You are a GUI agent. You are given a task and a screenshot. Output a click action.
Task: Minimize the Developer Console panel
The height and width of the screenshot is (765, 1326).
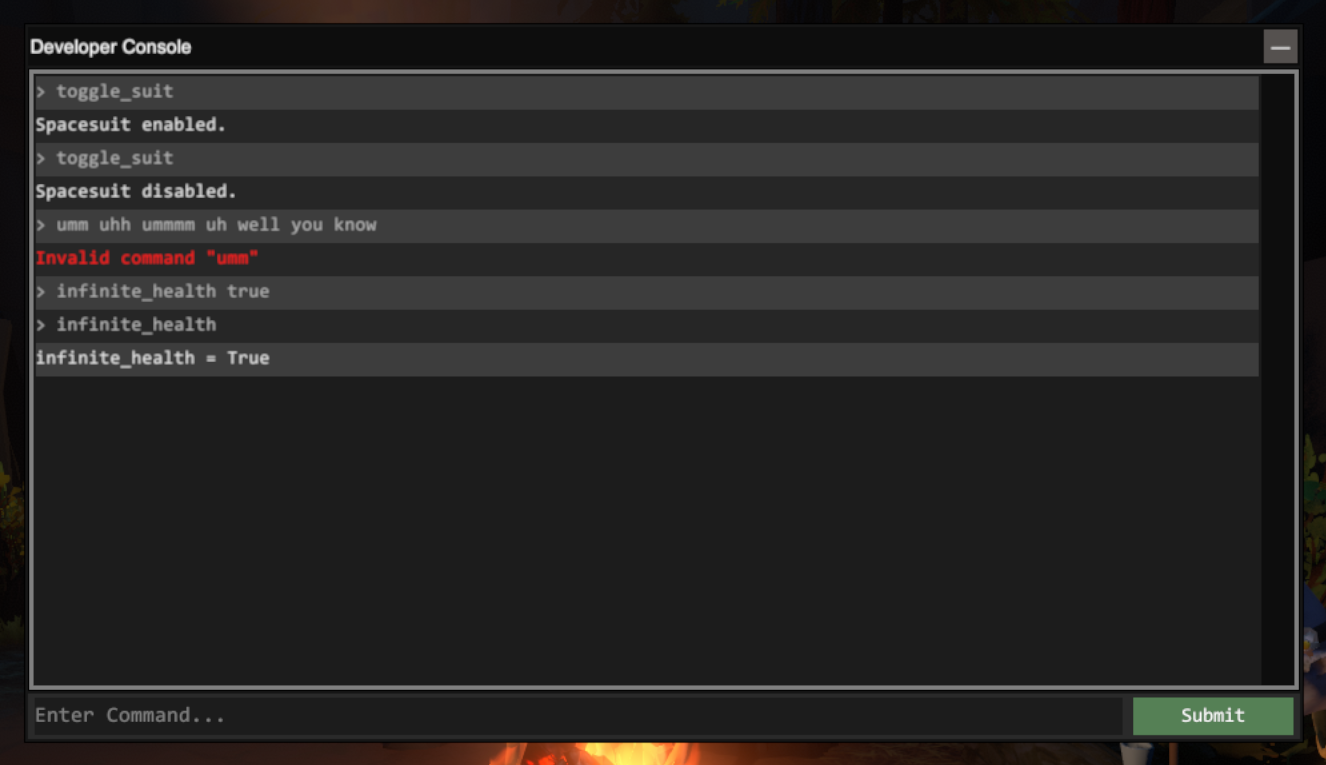(x=1280, y=47)
